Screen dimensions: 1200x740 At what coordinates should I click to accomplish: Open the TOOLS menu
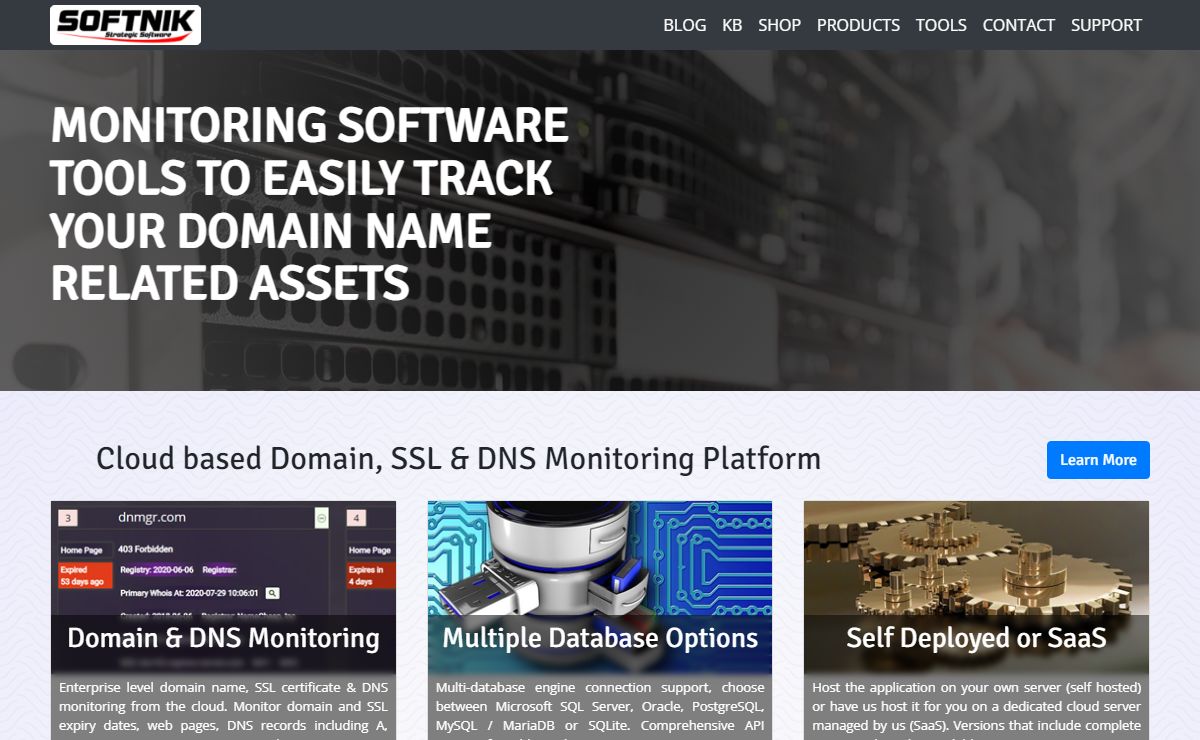941,25
